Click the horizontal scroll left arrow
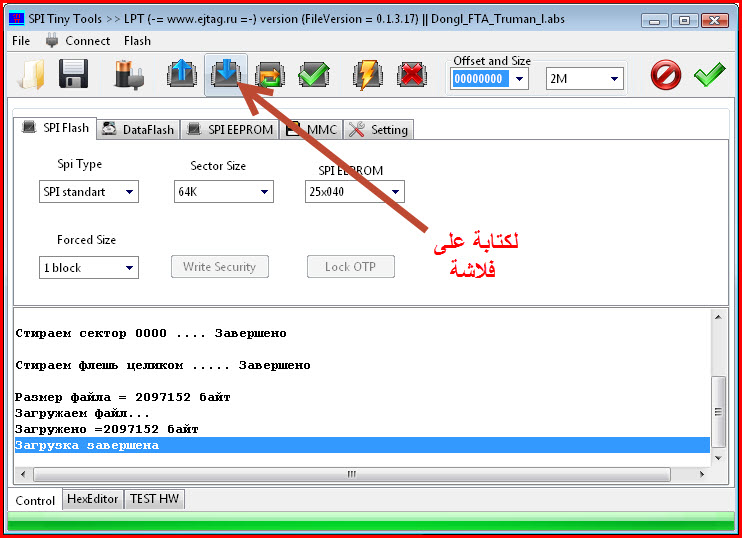This screenshot has height=538, width=742. pyautogui.click(x=24, y=474)
